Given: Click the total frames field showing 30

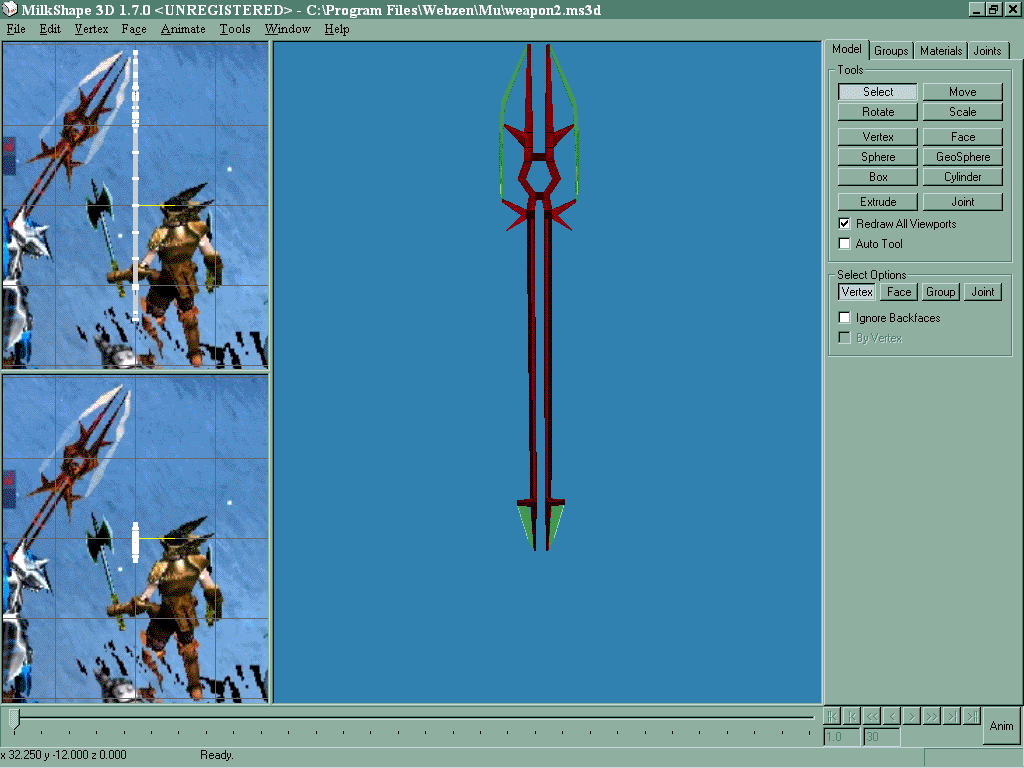Looking at the screenshot, I should pos(881,737).
